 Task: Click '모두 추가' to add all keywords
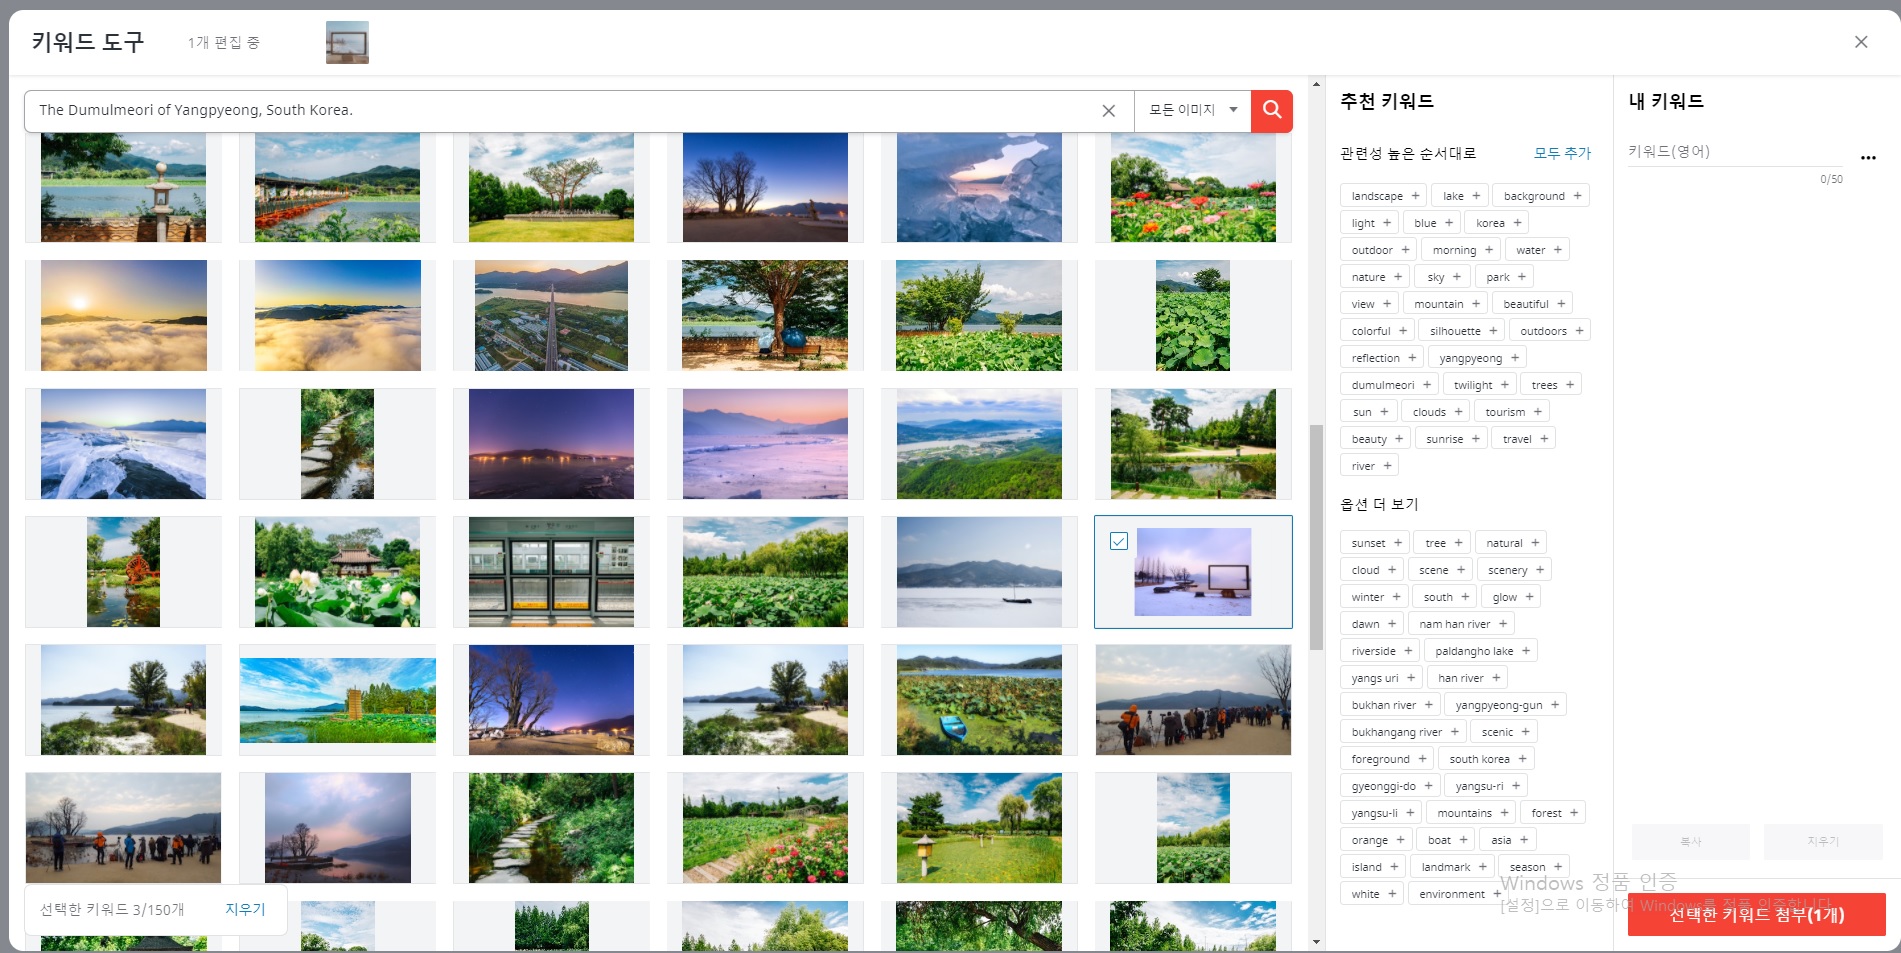(x=1562, y=153)
